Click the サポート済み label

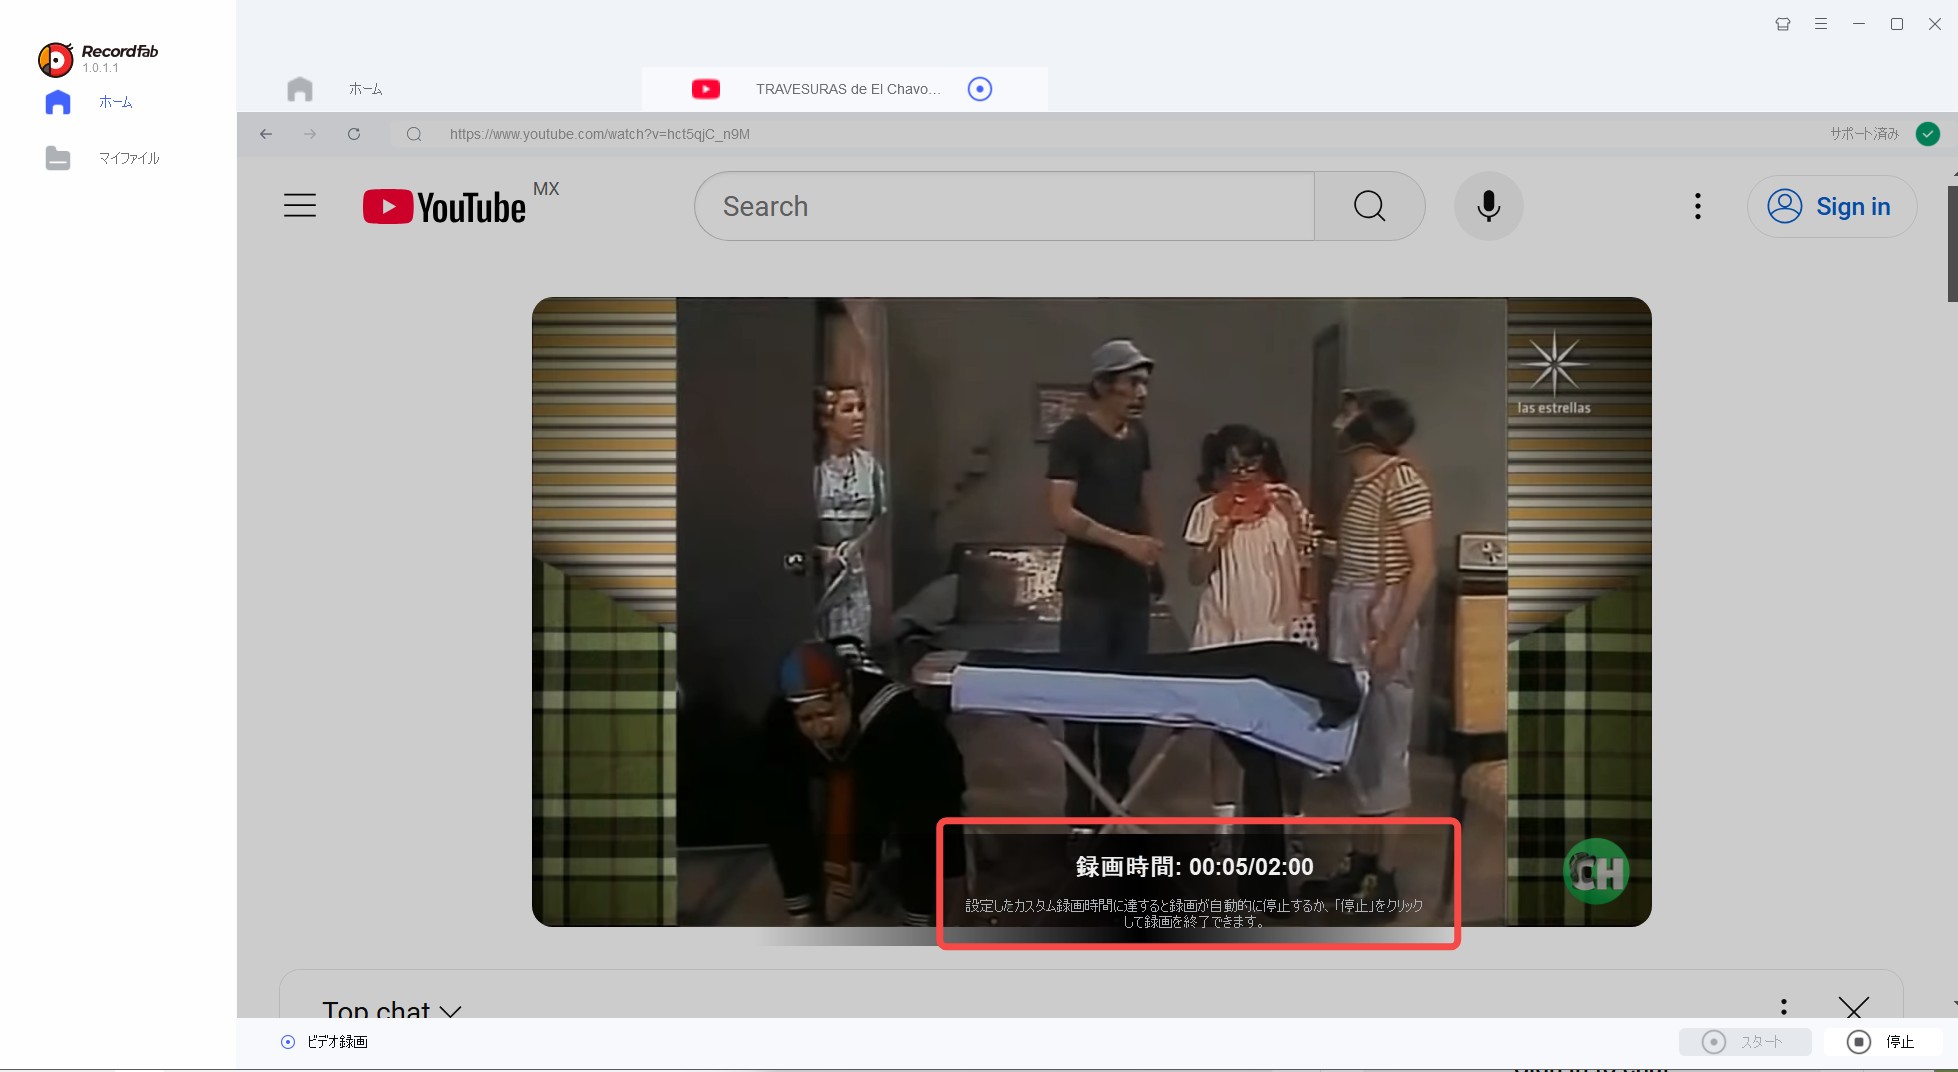click(x=1864, y=134)
